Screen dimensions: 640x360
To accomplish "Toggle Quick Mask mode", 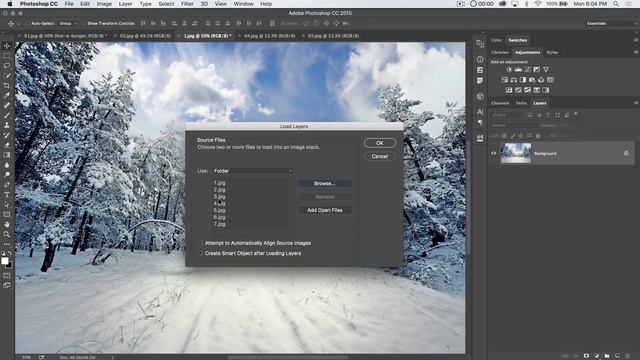I will coord(7,276).
